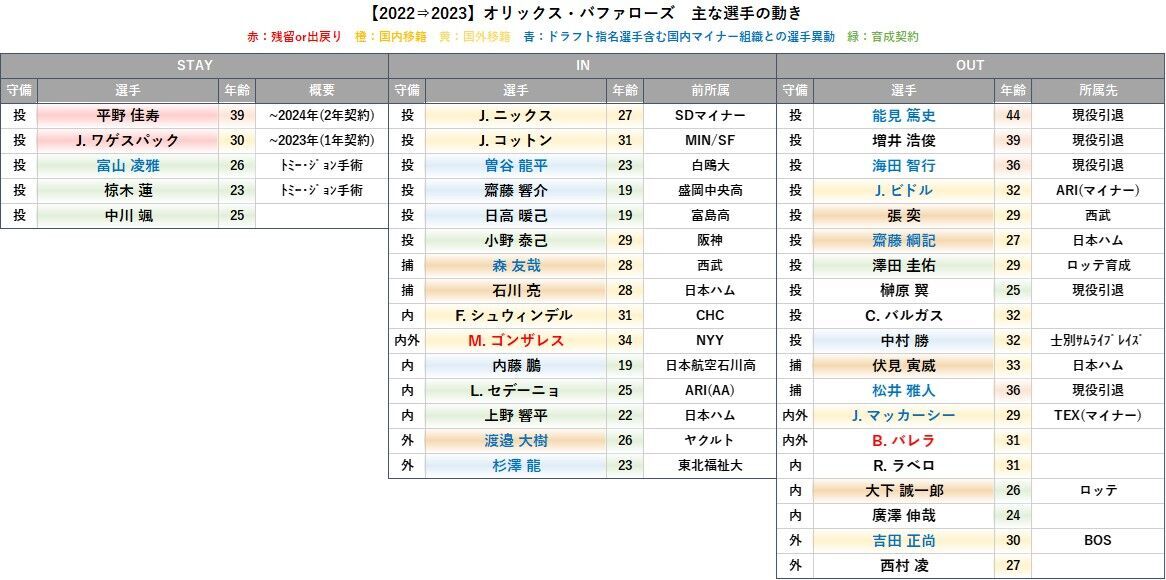1166x580 pixels.
Task: Click player name 西村 凌
Action: (904, 566)
